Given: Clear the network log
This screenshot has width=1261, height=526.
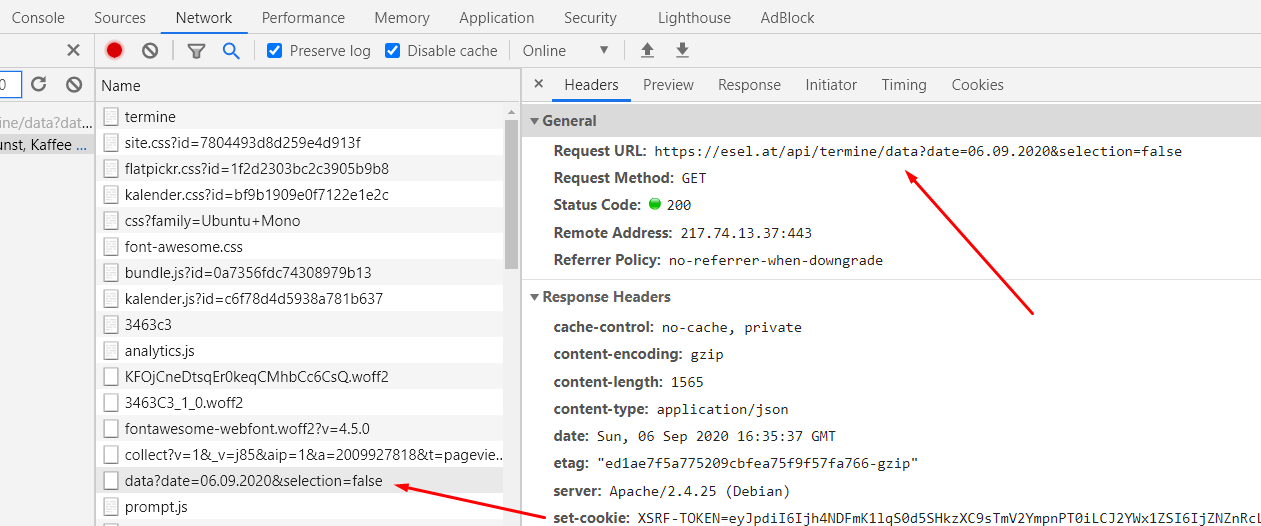Looking at the screenshot, I should point(150,50).
